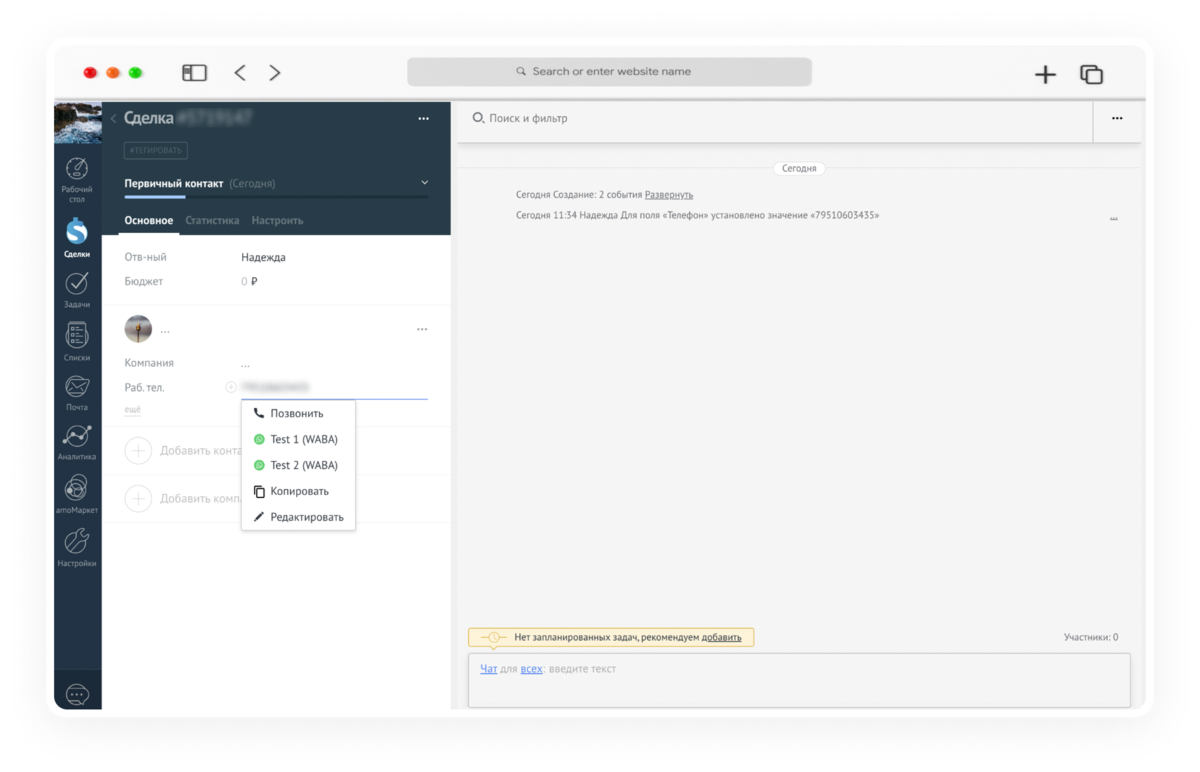
Task: Click the browser new tab plus icon
Action: point(1045,74)
